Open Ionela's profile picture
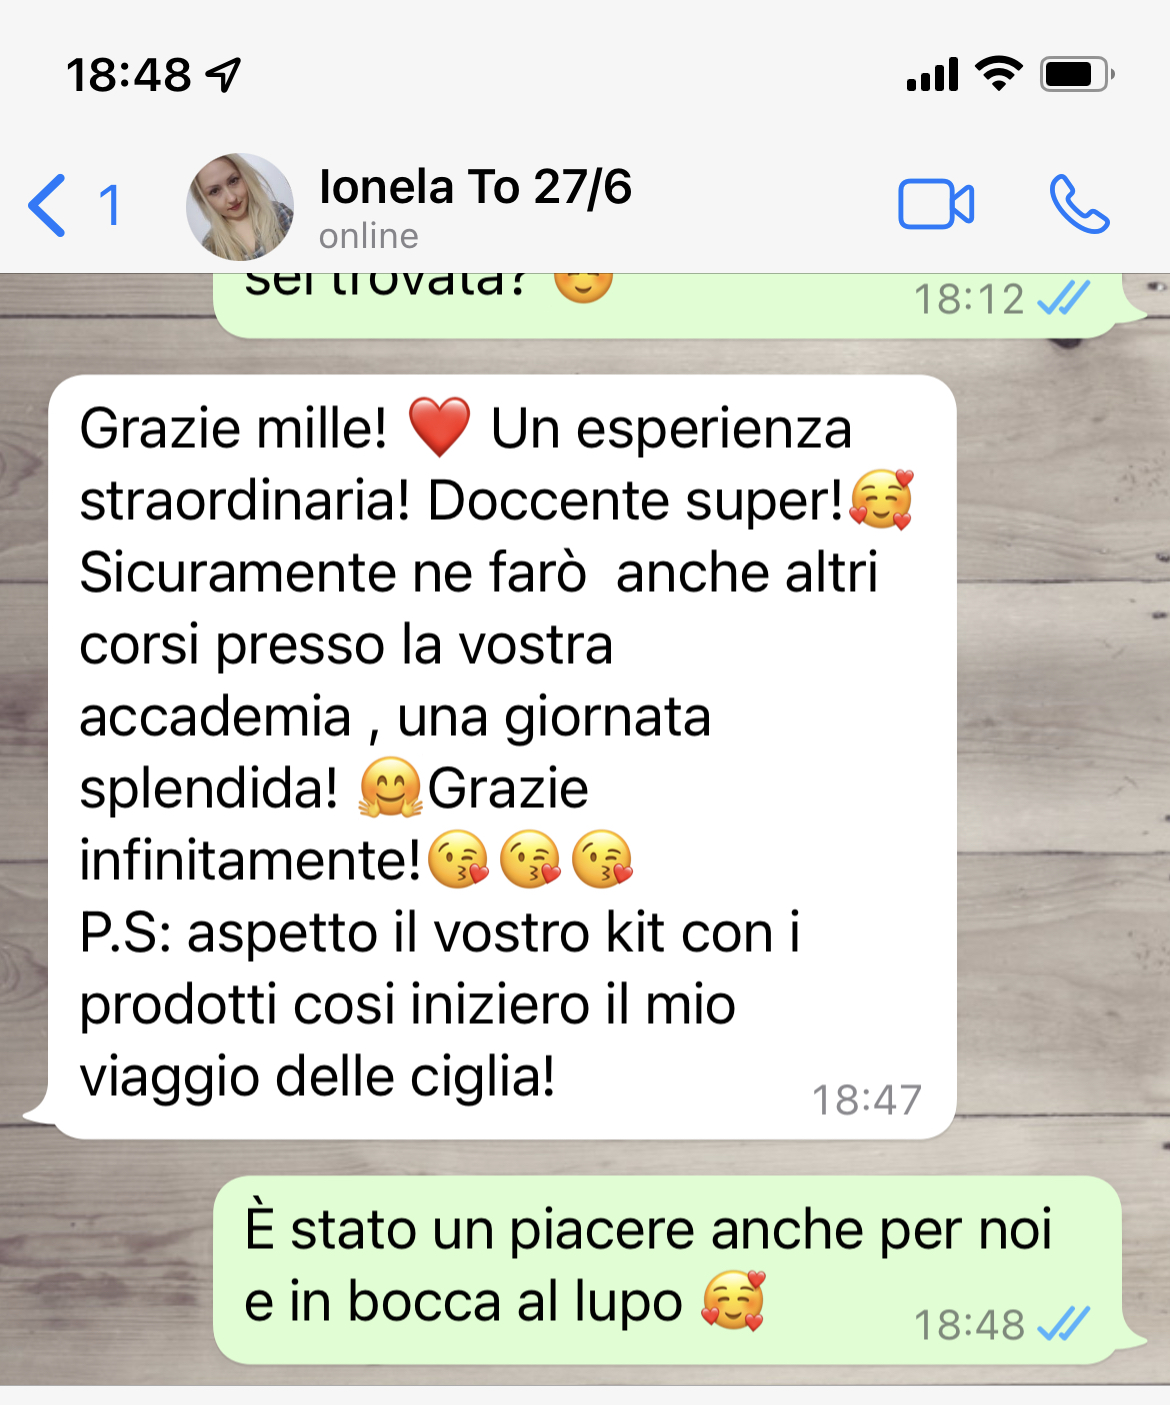The image size is (1170, 1405). point(240,207)
